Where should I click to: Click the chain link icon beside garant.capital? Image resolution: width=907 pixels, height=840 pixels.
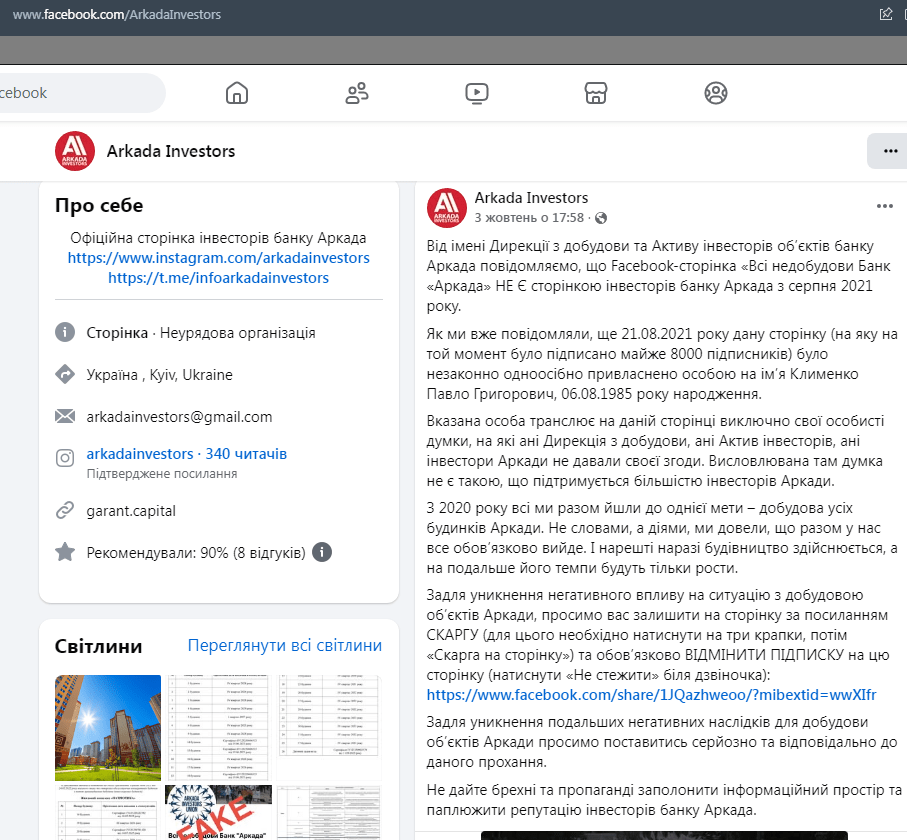pos(65,510)
